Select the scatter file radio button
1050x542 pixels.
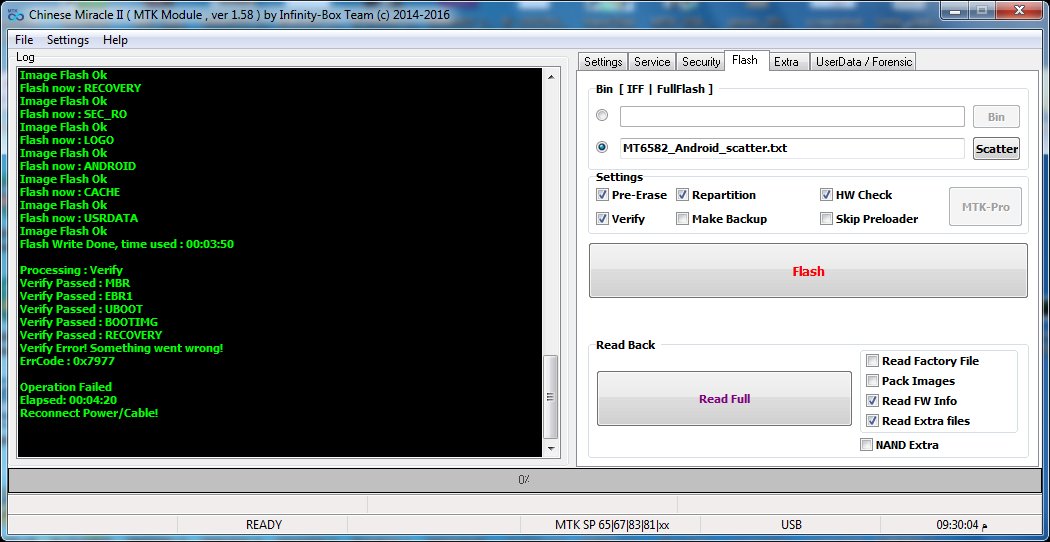[602, 147]
